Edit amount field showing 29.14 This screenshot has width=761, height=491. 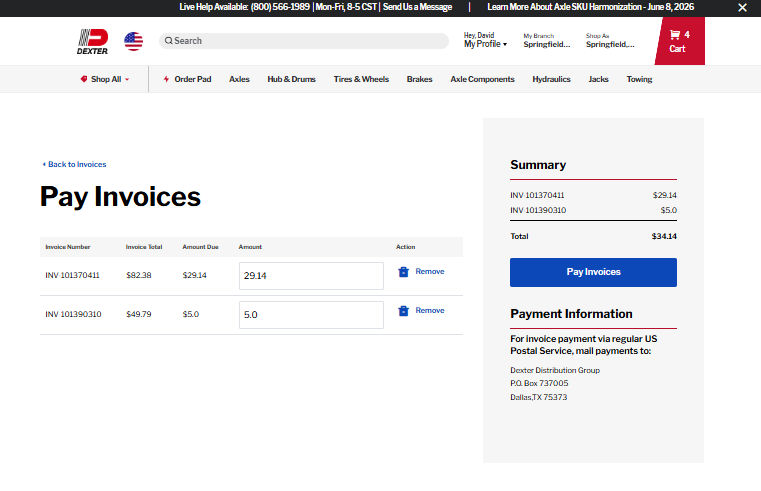[x=311, y=276]
